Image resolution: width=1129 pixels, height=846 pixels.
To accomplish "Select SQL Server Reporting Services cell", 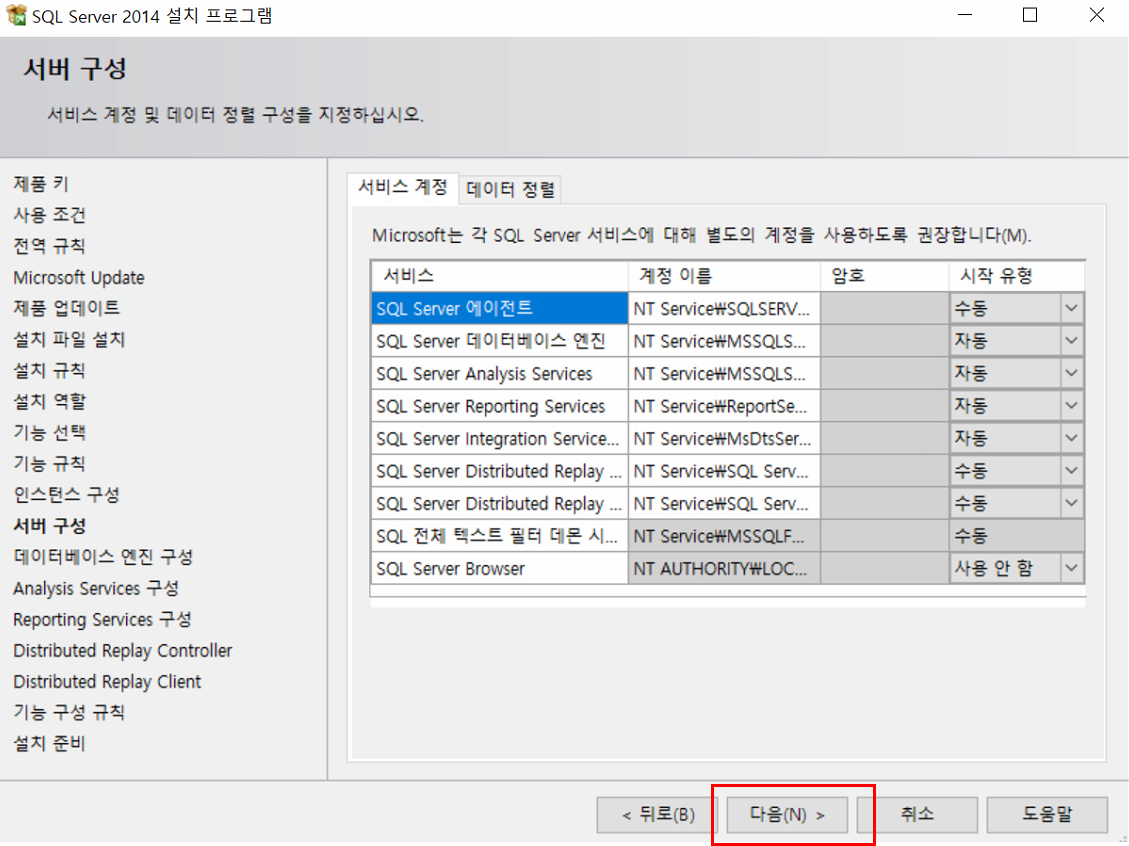I will (x=500, y=405).
